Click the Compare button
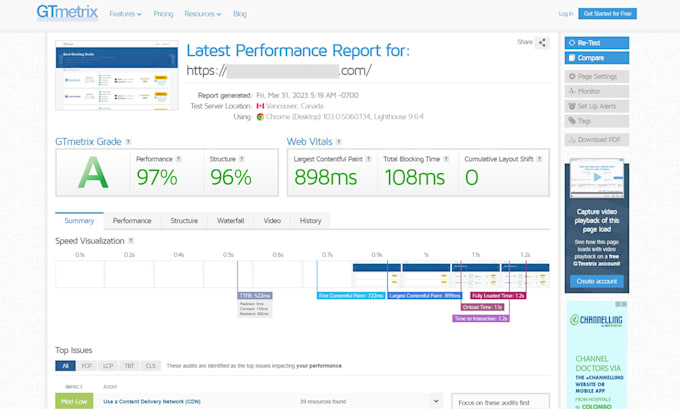 pyautogui.click(x=597, y=58)
